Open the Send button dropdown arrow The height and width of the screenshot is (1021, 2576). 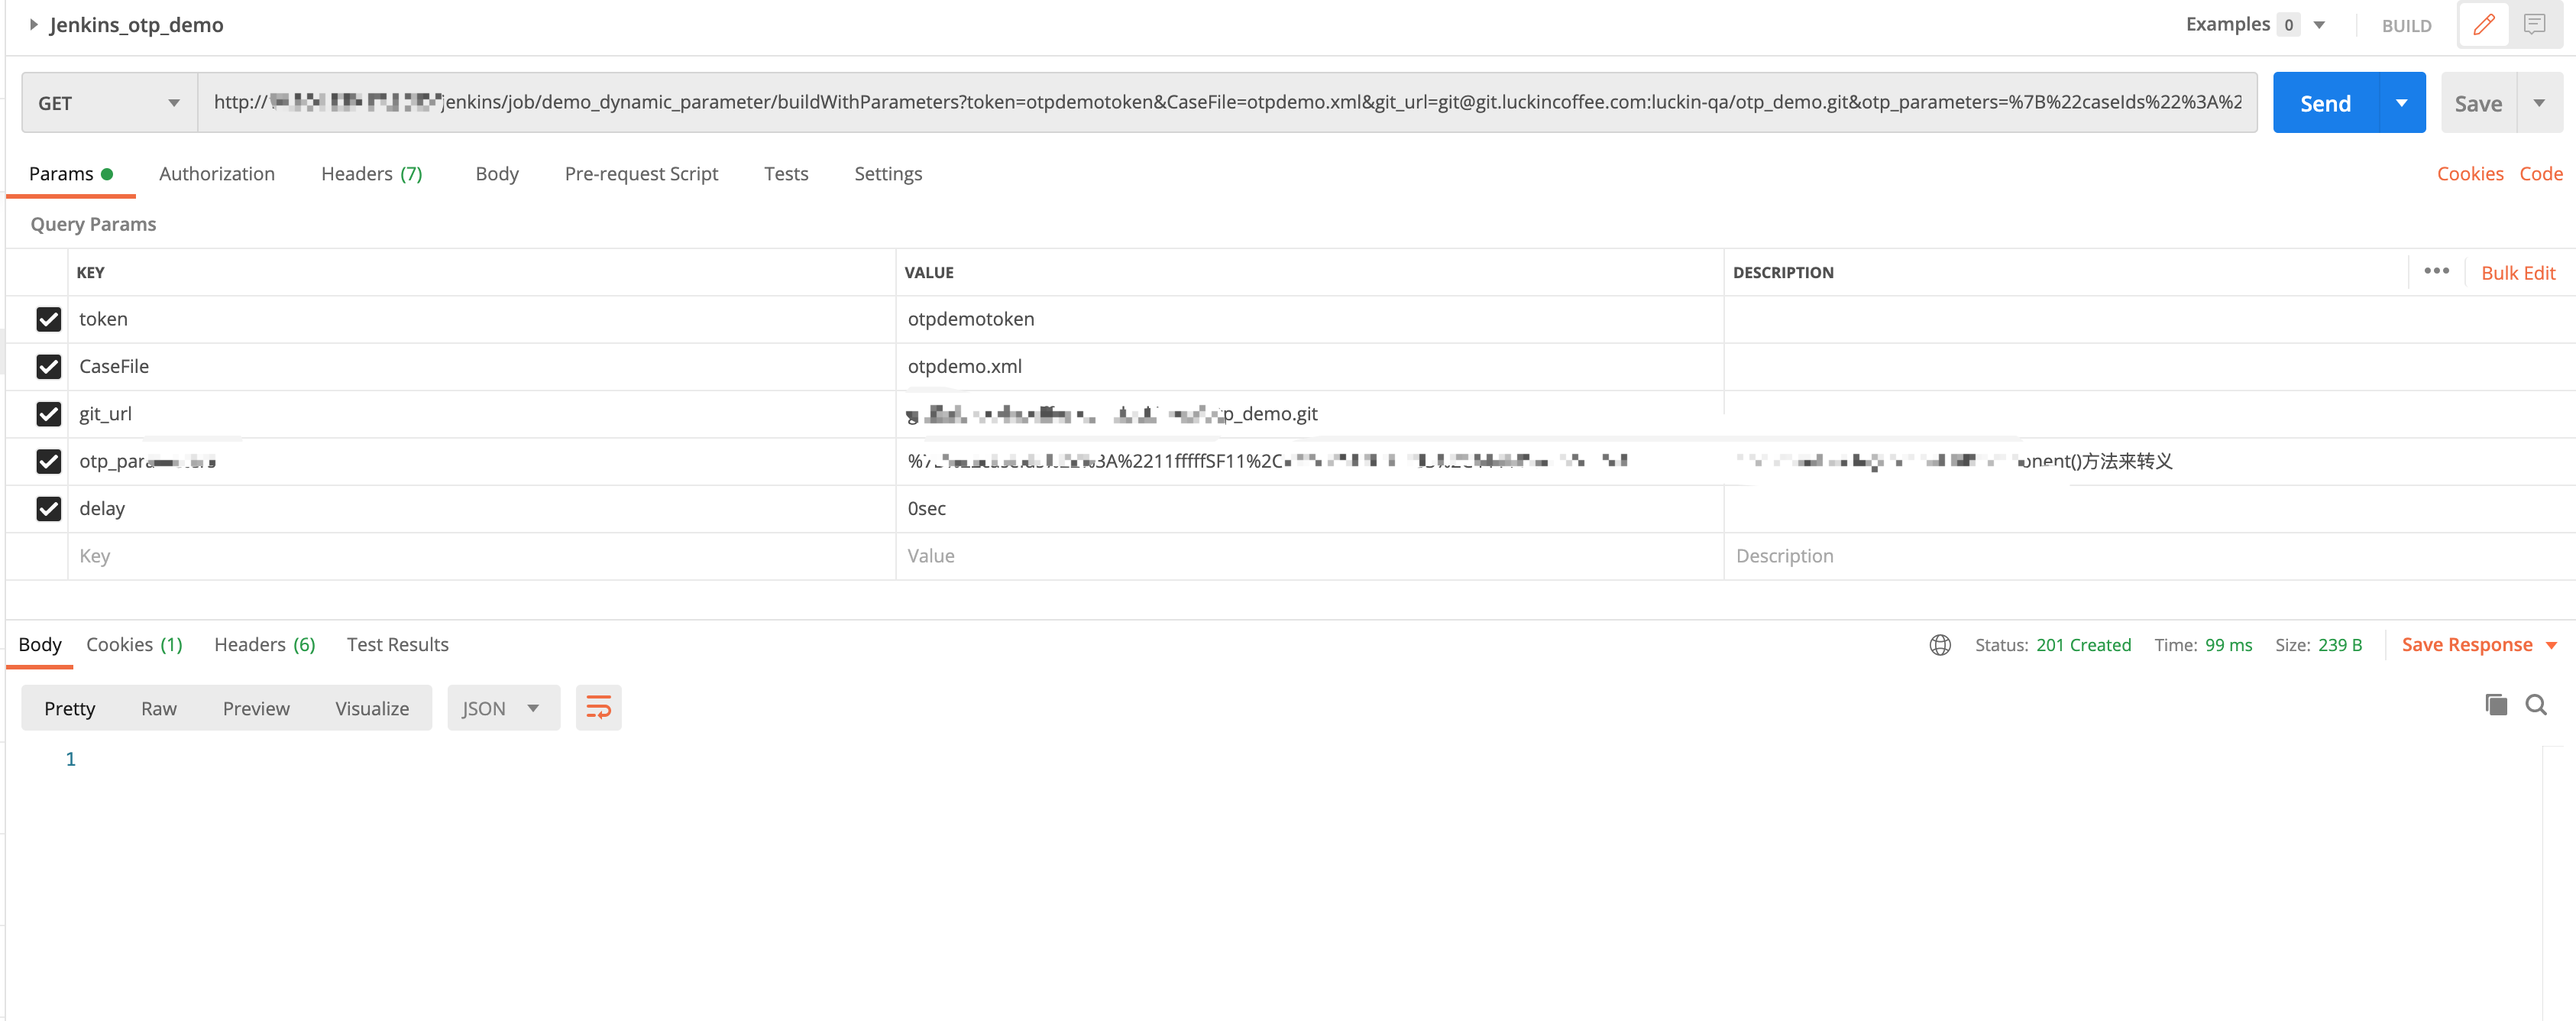coord(2401,103)
